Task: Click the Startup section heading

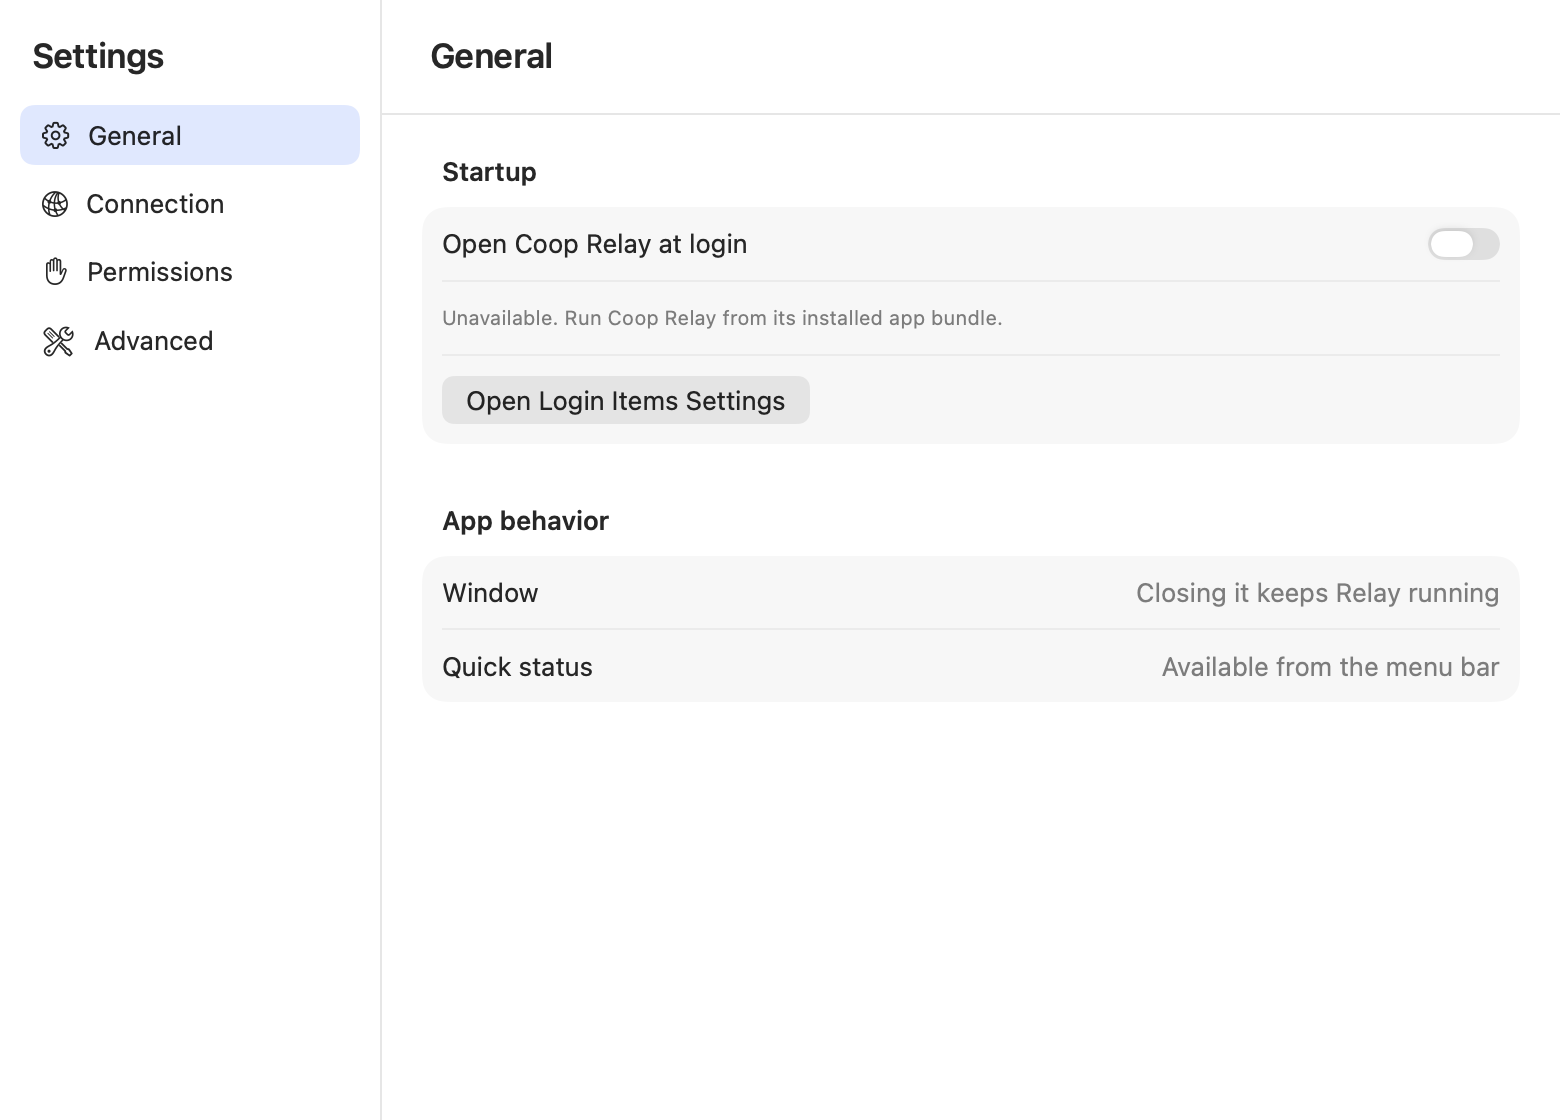Action: click(x=489, y=172)
